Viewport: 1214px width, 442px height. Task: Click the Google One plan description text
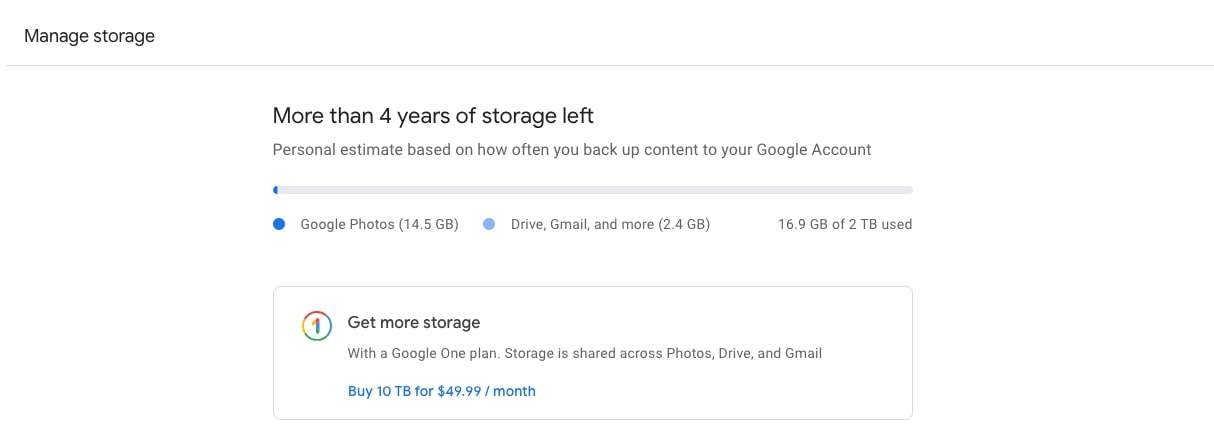(x=584, y=353)
